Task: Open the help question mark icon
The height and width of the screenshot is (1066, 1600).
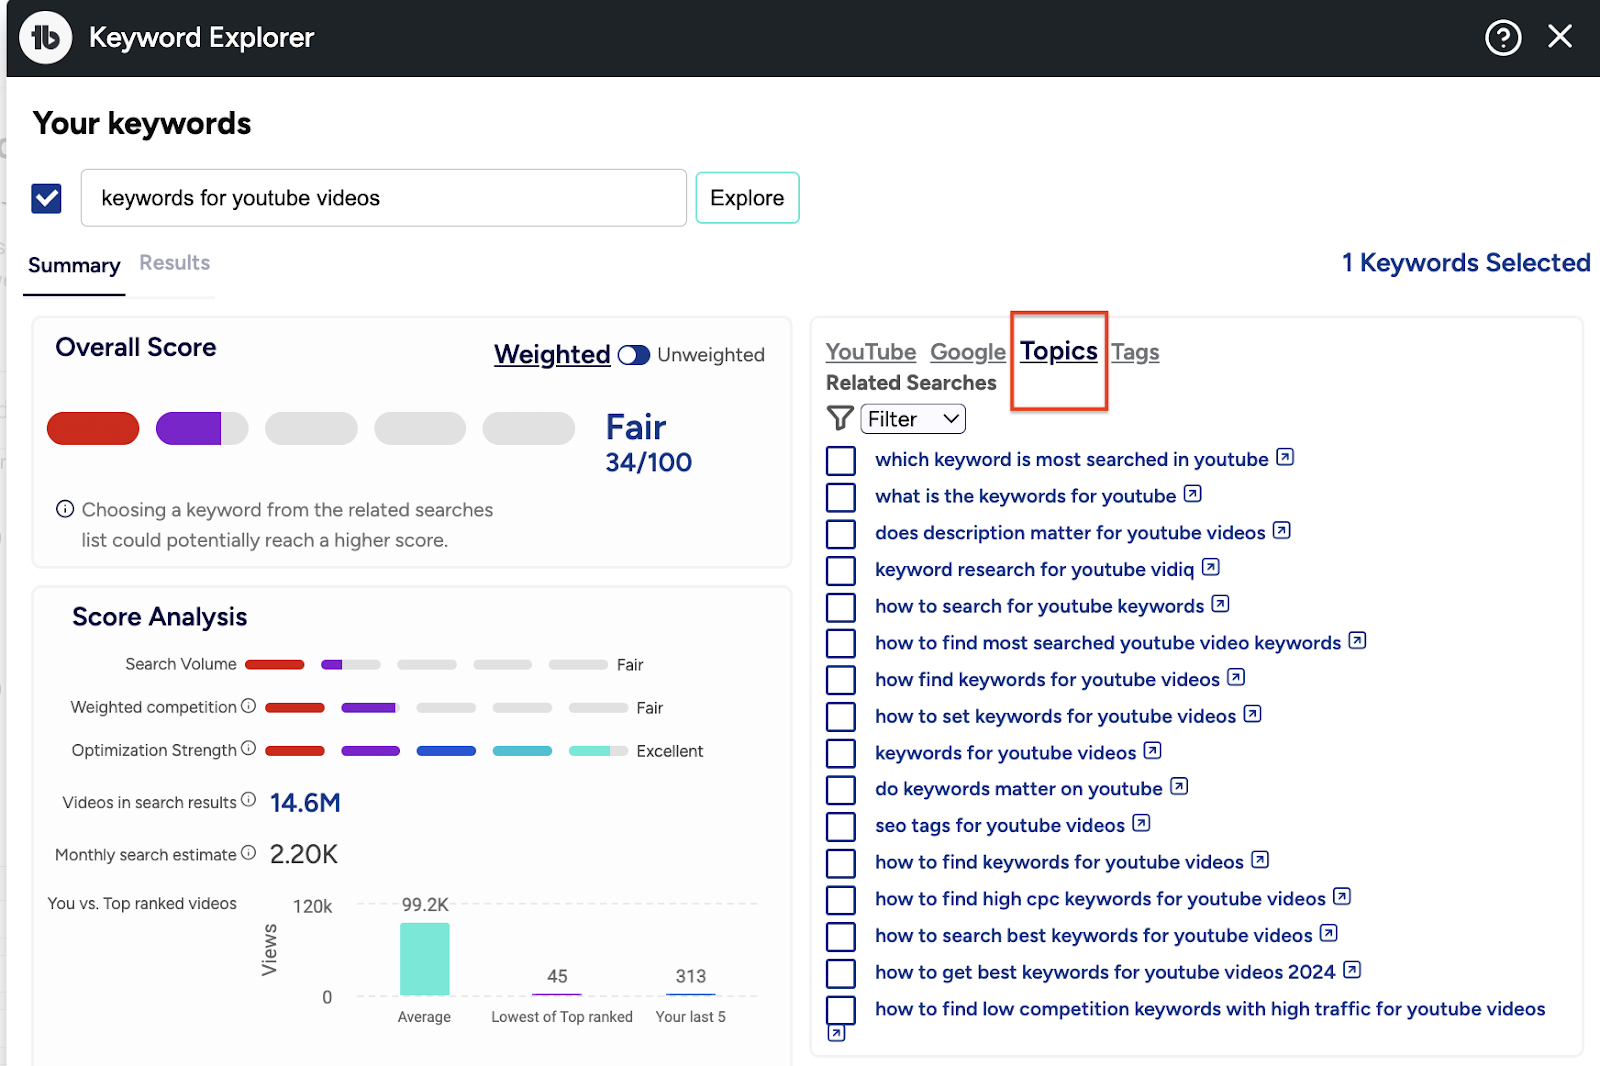Action: point(1503,38)
